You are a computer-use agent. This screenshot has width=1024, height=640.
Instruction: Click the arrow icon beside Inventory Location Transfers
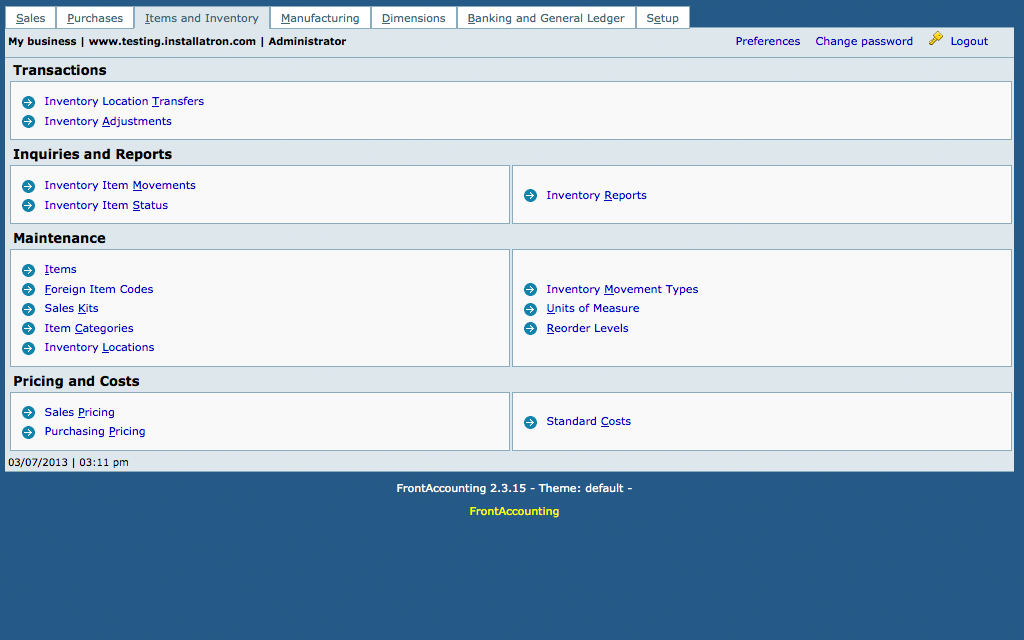28,102
